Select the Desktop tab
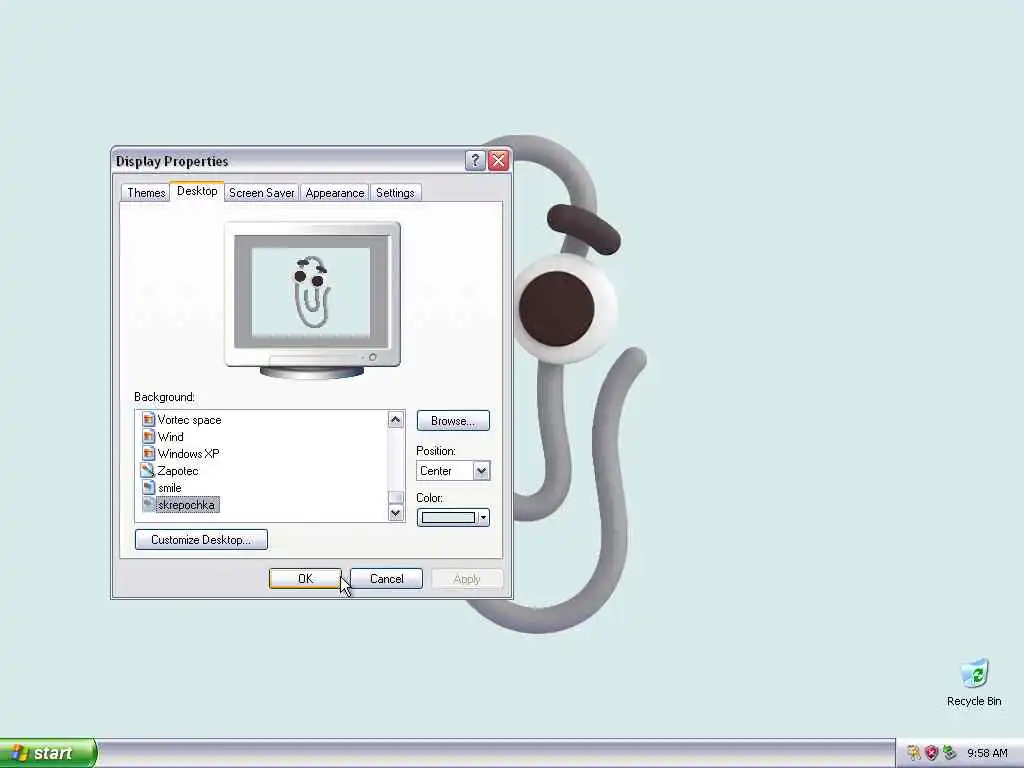The height and width of the screenshot is (768, 1024). [197, 191]
